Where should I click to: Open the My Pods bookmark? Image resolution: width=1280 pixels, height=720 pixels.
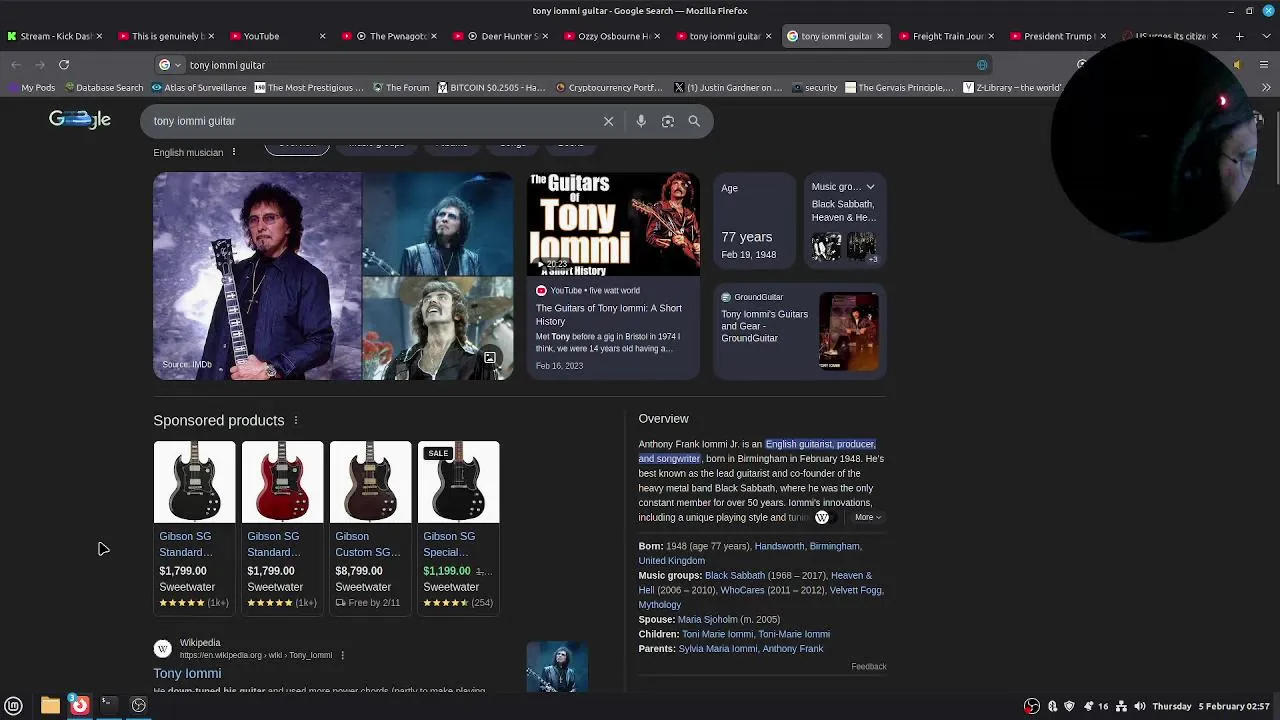(31, 88)
